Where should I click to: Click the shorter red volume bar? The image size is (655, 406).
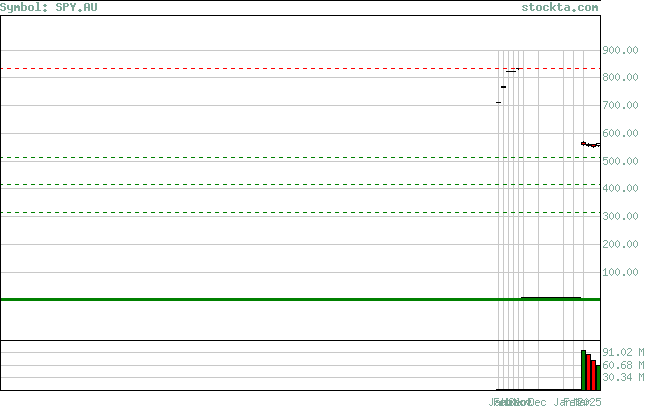(x=594, y=375)
